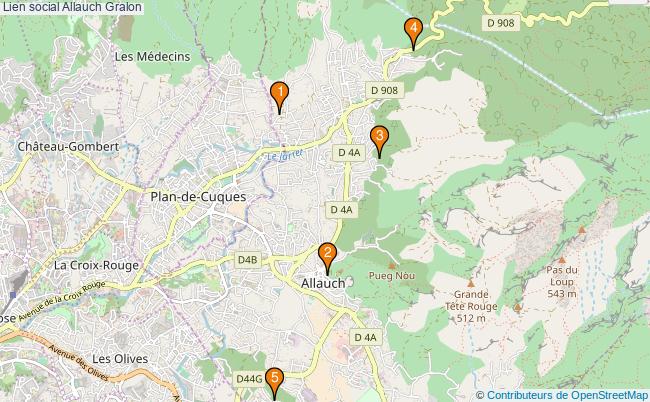650x402 pixels.
Task: Click the Les Médecins place label
Action: 153,56
